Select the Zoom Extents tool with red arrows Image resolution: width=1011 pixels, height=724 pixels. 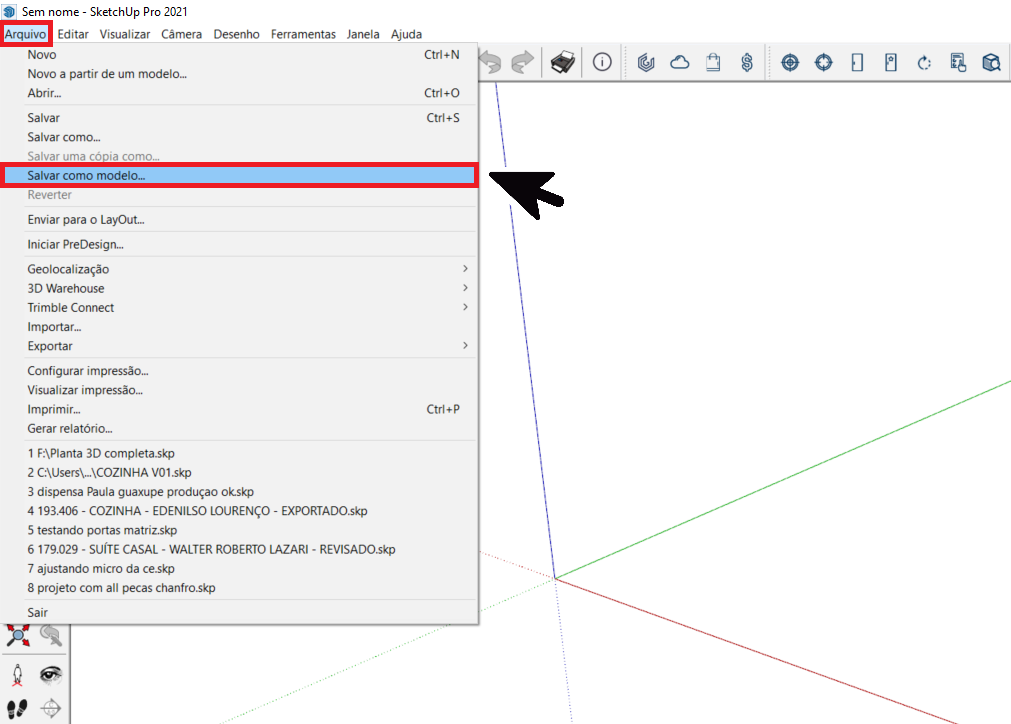[x=17, y=636]
